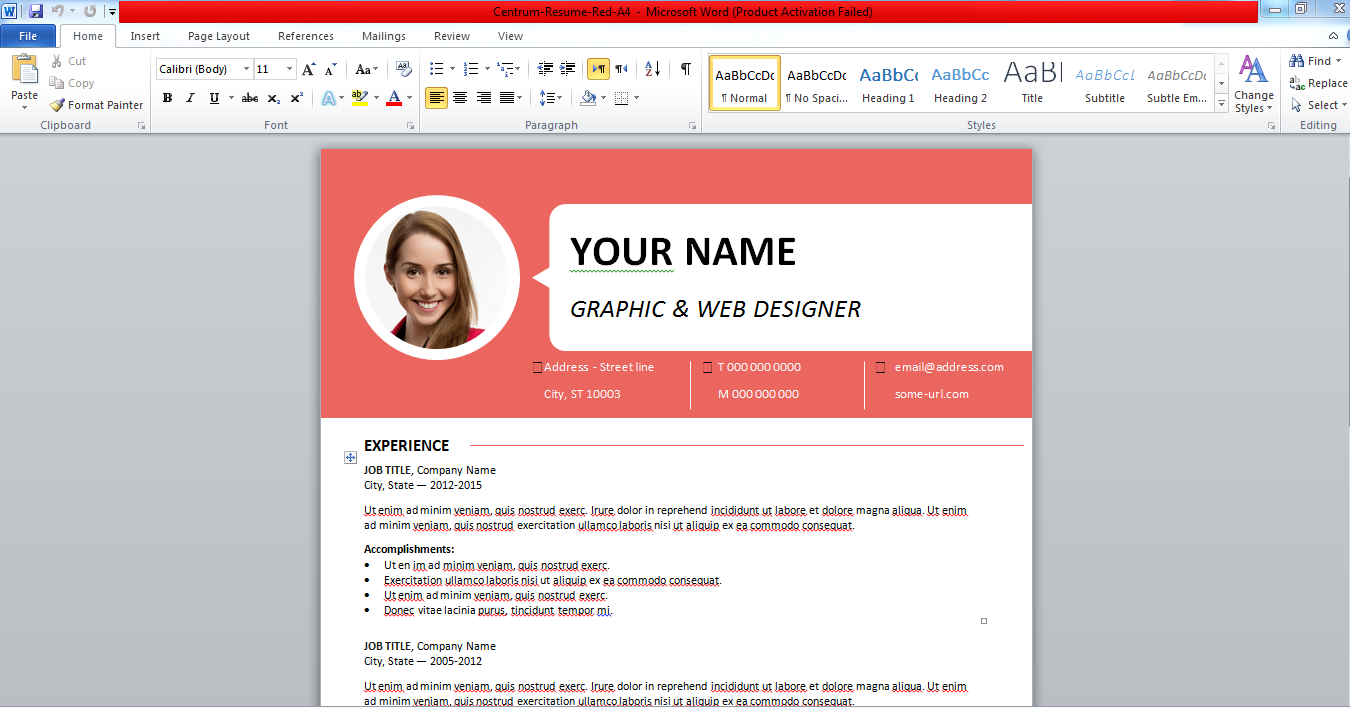Switch to the Mailings tab
Viewport: 1350px width, 708px height.
384,36
